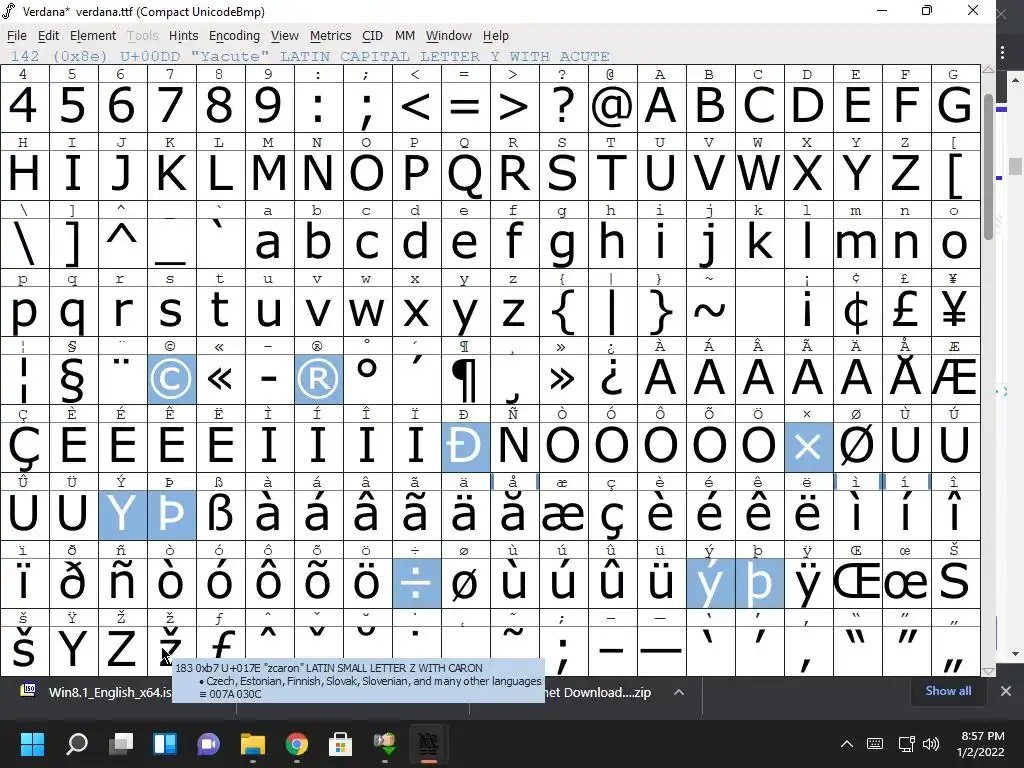Show hidden system tray icons

tap(846, 743)
